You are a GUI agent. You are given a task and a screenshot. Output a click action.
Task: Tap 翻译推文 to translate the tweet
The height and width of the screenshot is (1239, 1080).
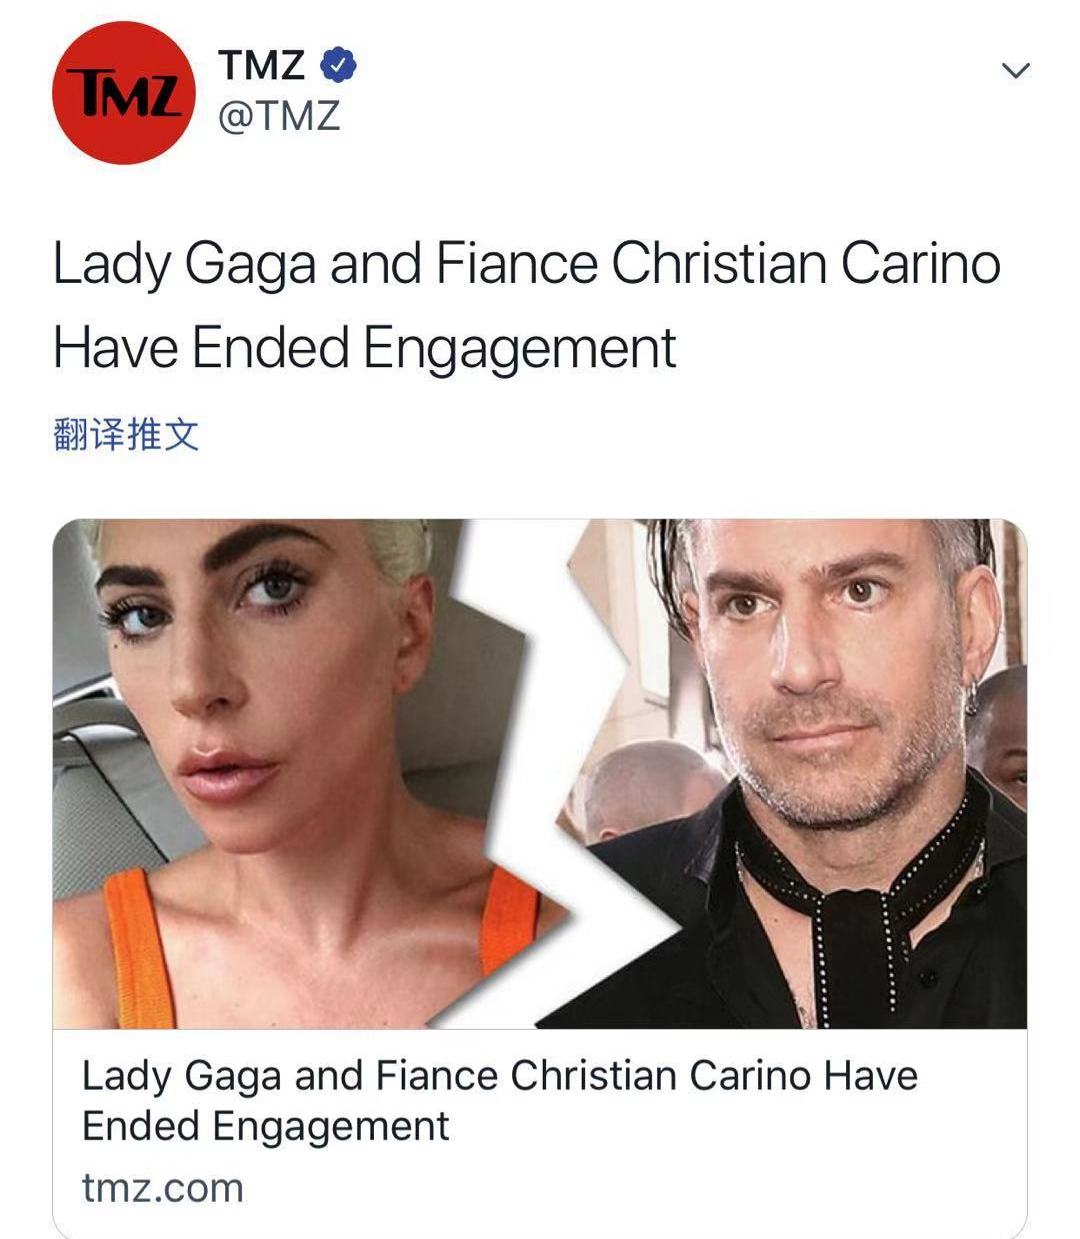click(x=126, y=435)
